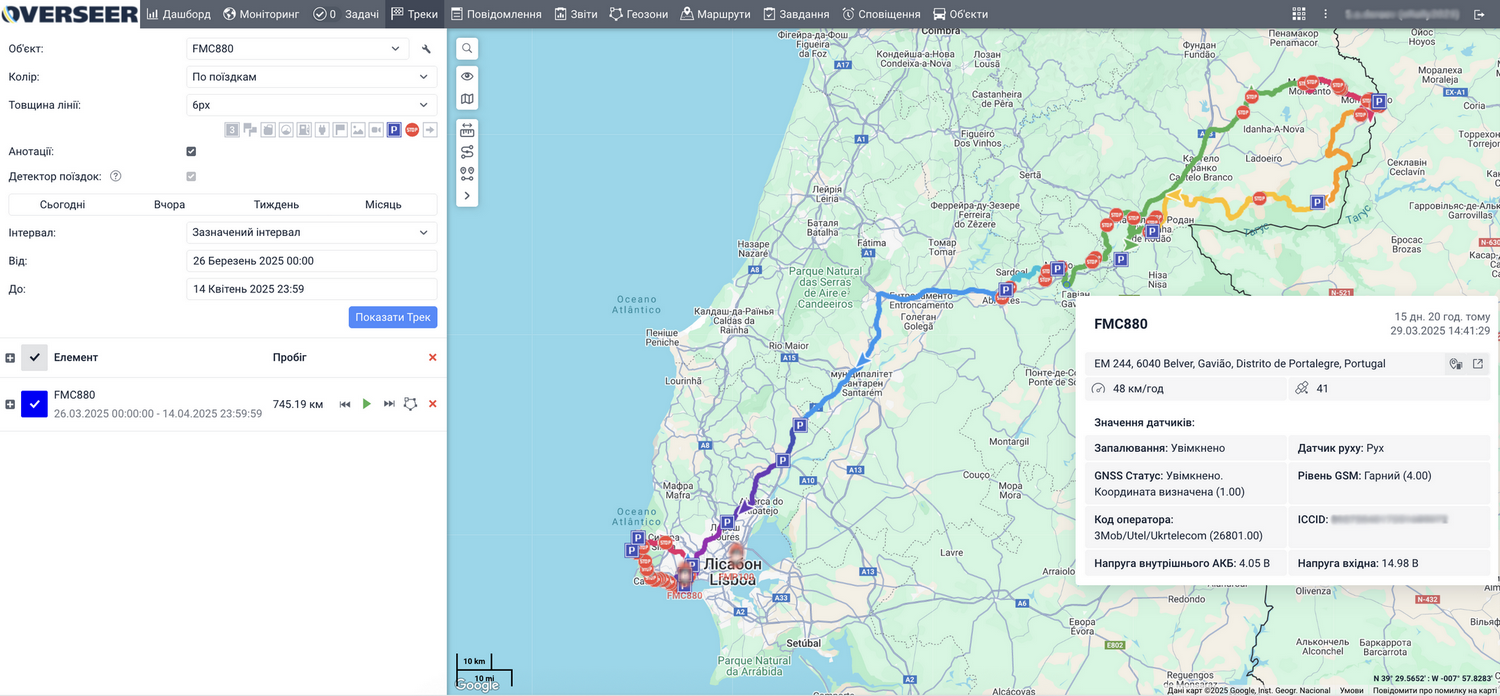This screenshot has height=696, width=1500.
Task: Toggle the flags event marker icon
Action: (x=250, y=130)
